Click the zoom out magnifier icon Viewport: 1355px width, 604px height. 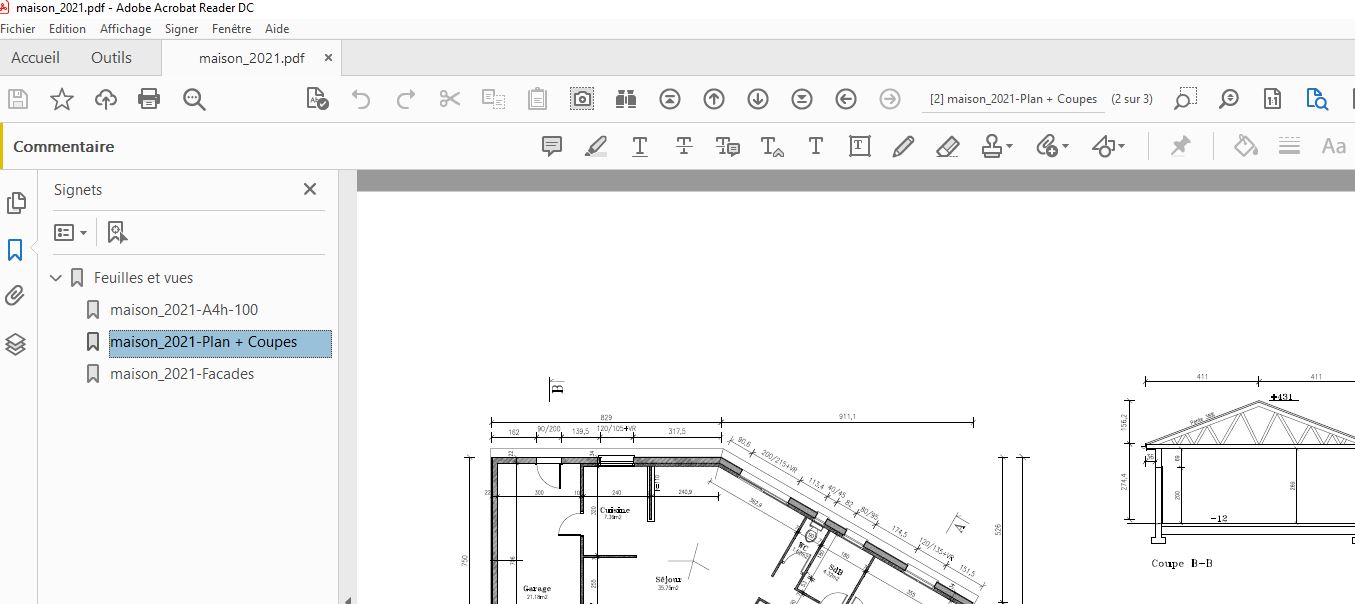click(x=1229, y=99)
